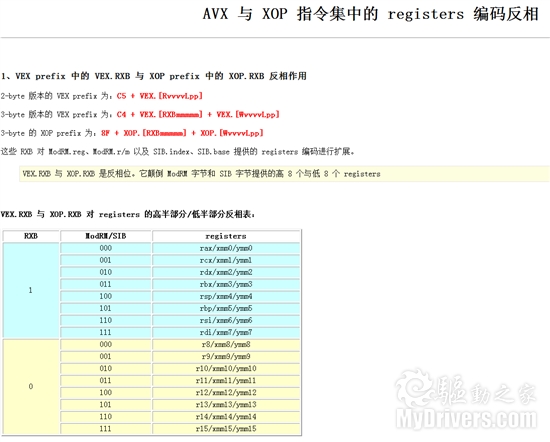Select the r15/xmm15/ymm15 table cell
Viewport: 550px width, 442px height.
pos(226,429)
